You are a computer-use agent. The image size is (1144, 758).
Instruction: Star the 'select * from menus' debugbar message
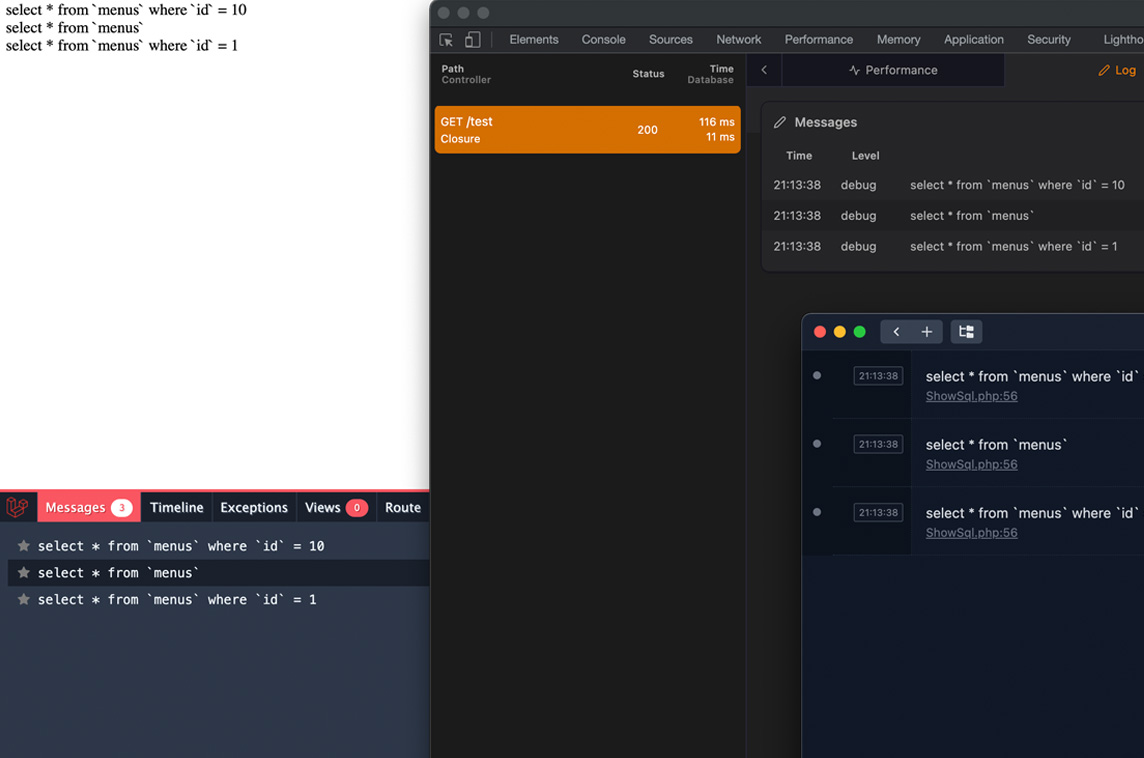coord(23,573)
